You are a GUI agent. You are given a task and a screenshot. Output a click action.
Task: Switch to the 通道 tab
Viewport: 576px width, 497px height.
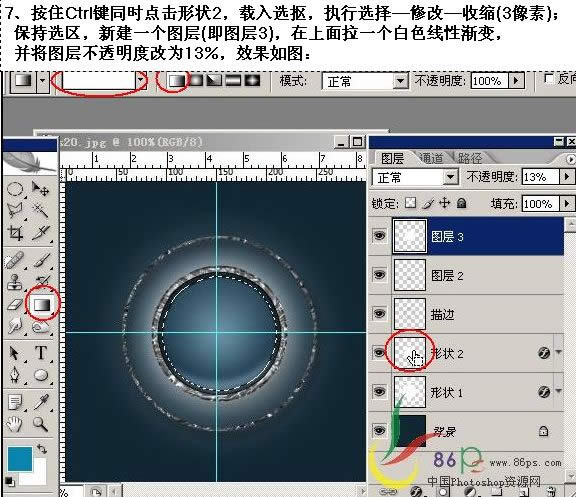[x=432, y=158]
